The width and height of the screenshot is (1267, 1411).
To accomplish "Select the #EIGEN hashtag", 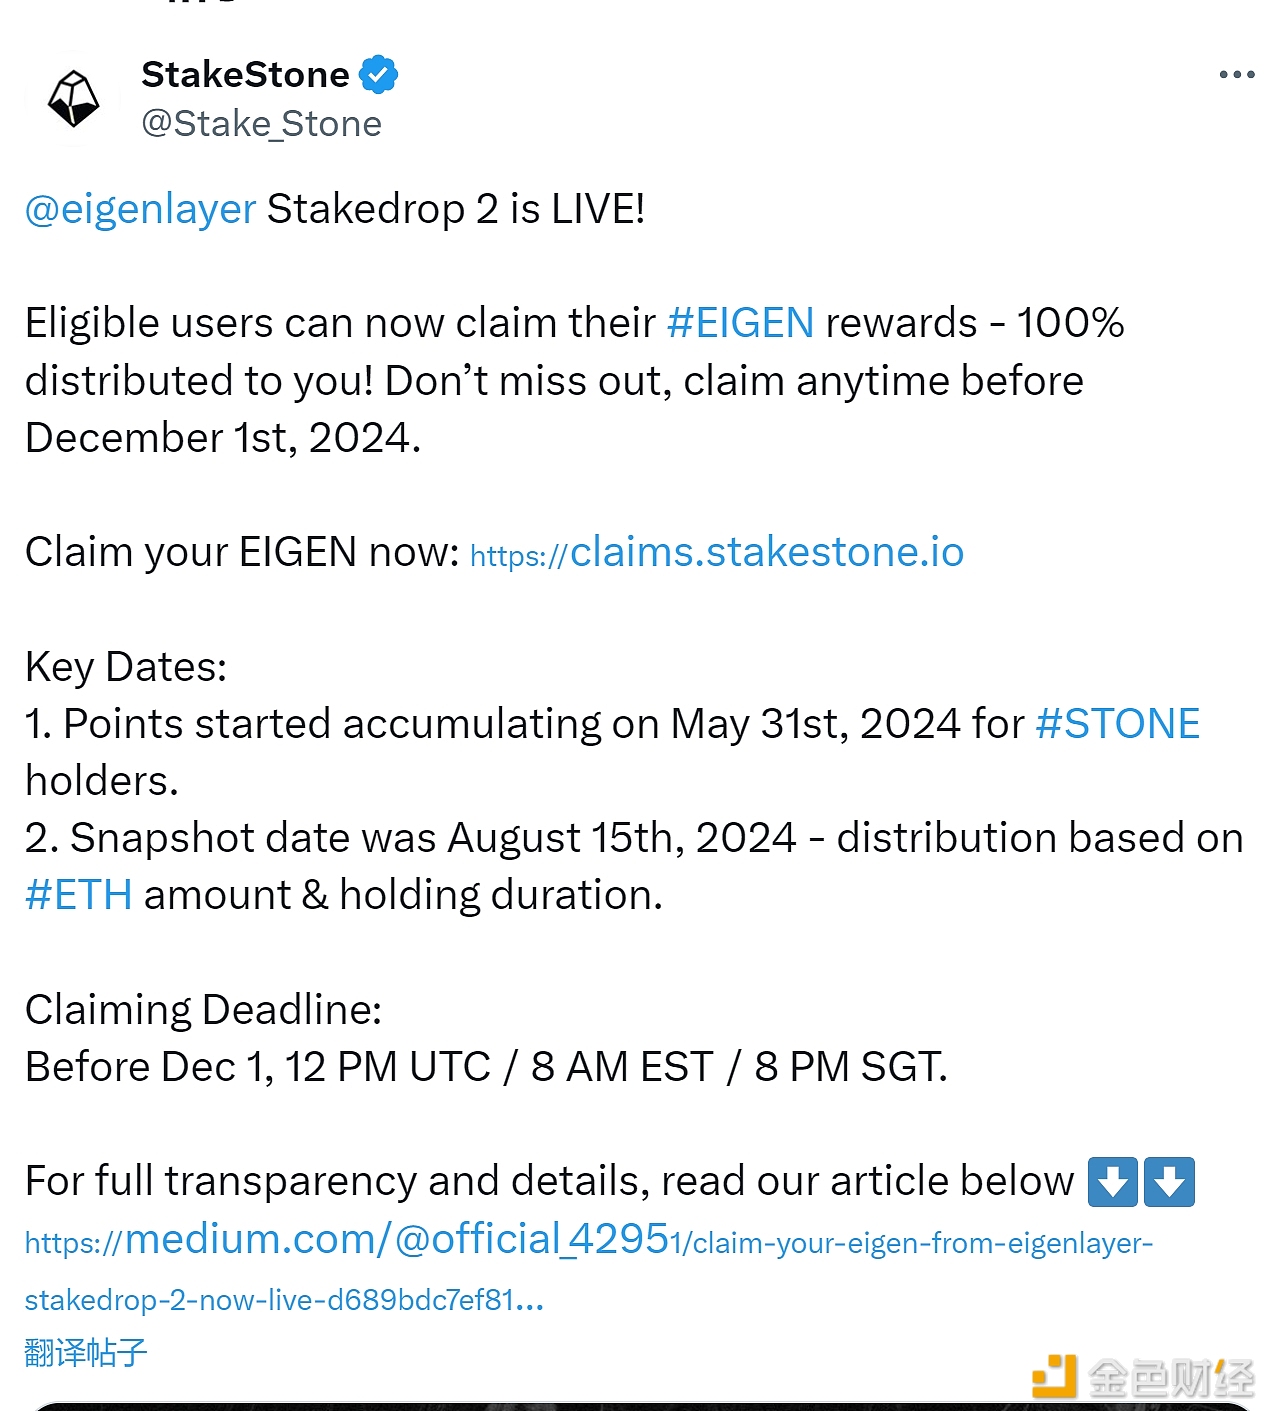I will point(740,323).
